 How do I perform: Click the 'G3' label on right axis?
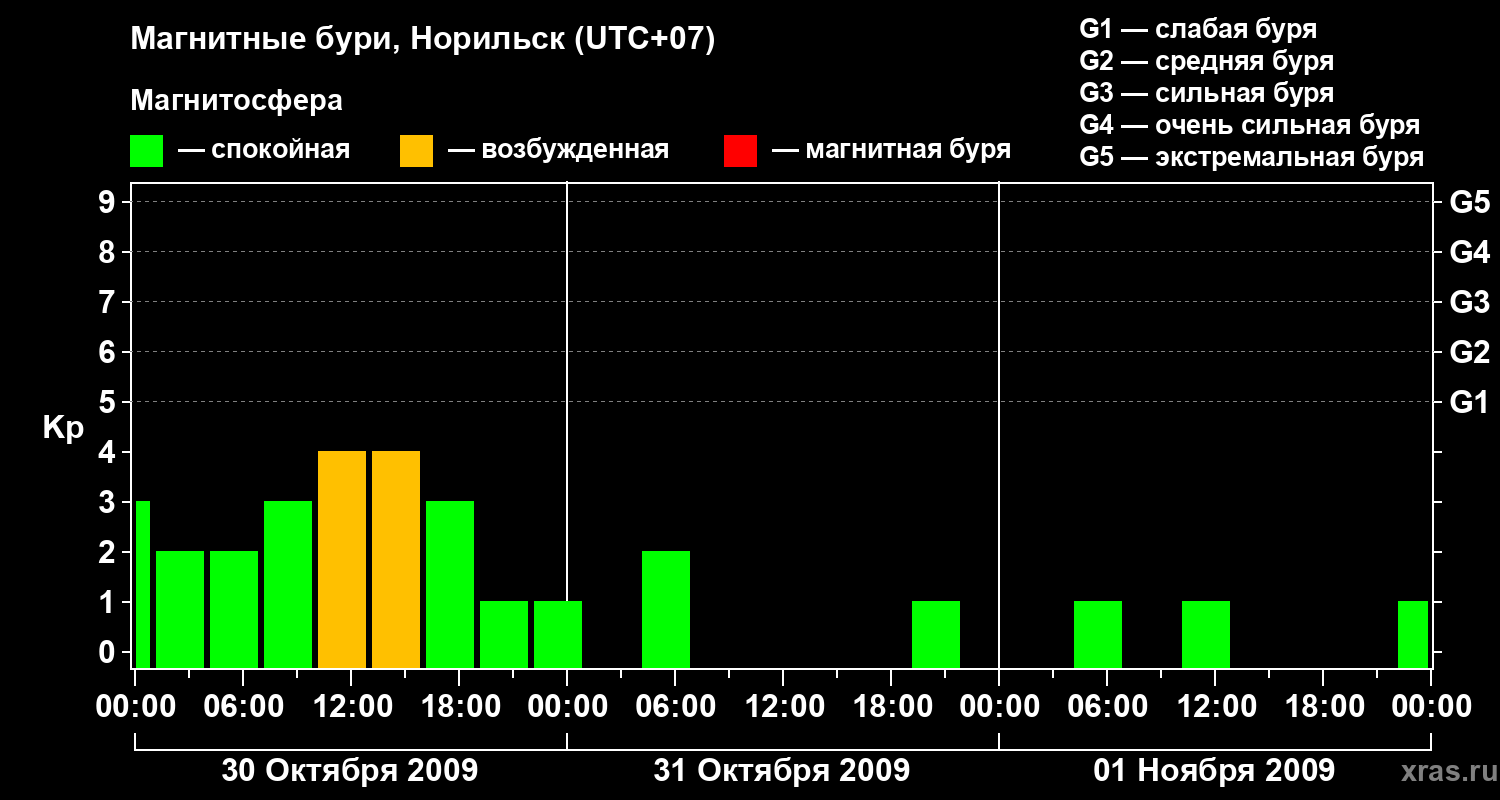point(1469,302)
